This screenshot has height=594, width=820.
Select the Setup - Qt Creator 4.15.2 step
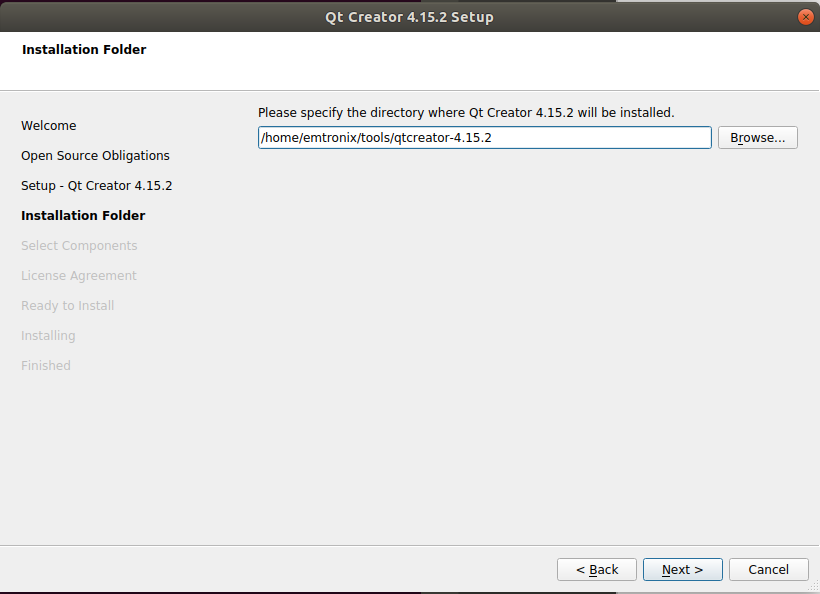pyautogui.click(x=96, y=186)
